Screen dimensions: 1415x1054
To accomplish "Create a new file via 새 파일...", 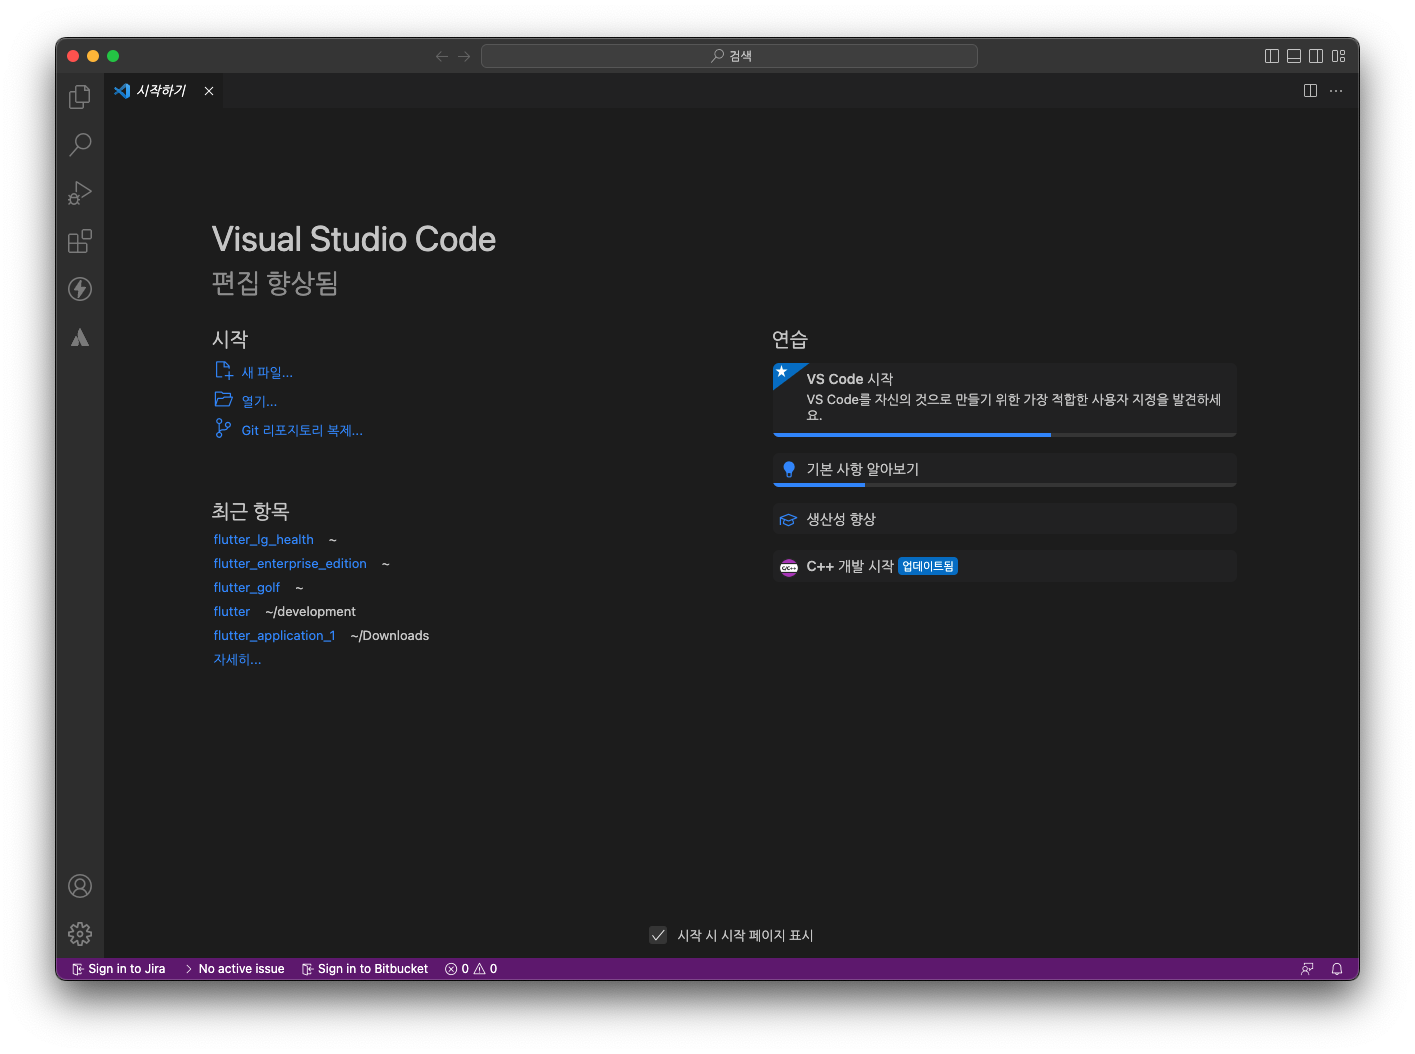I will (x=267, y=372).
